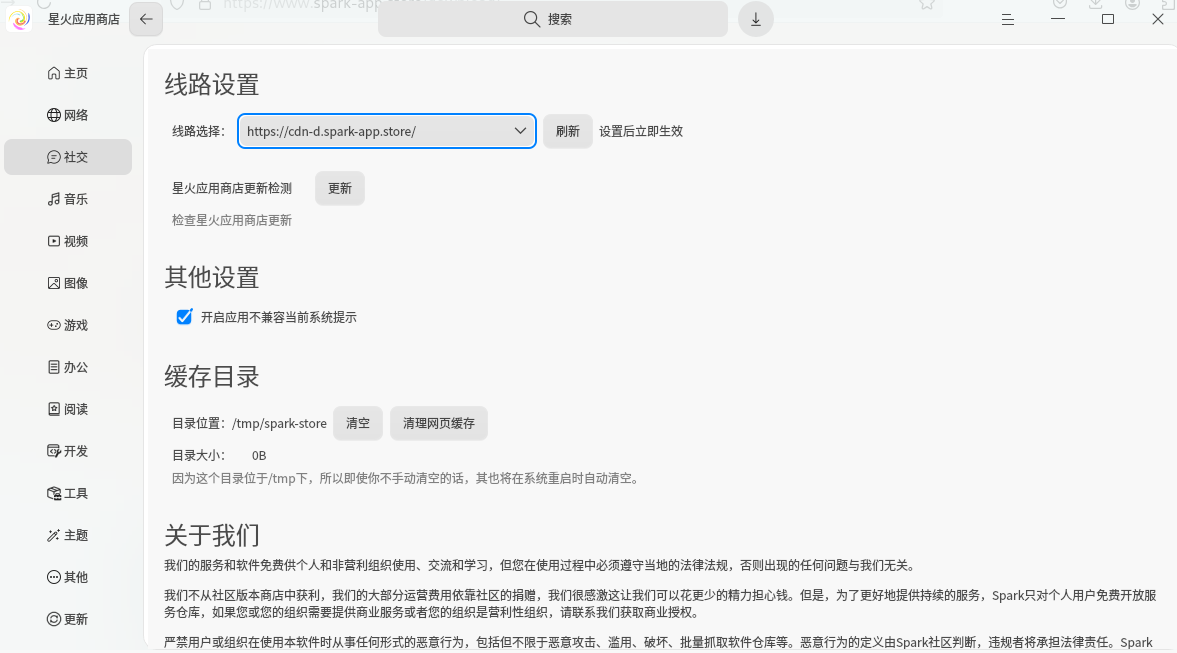Click the 刷新 refresh button

click(567, 131)
